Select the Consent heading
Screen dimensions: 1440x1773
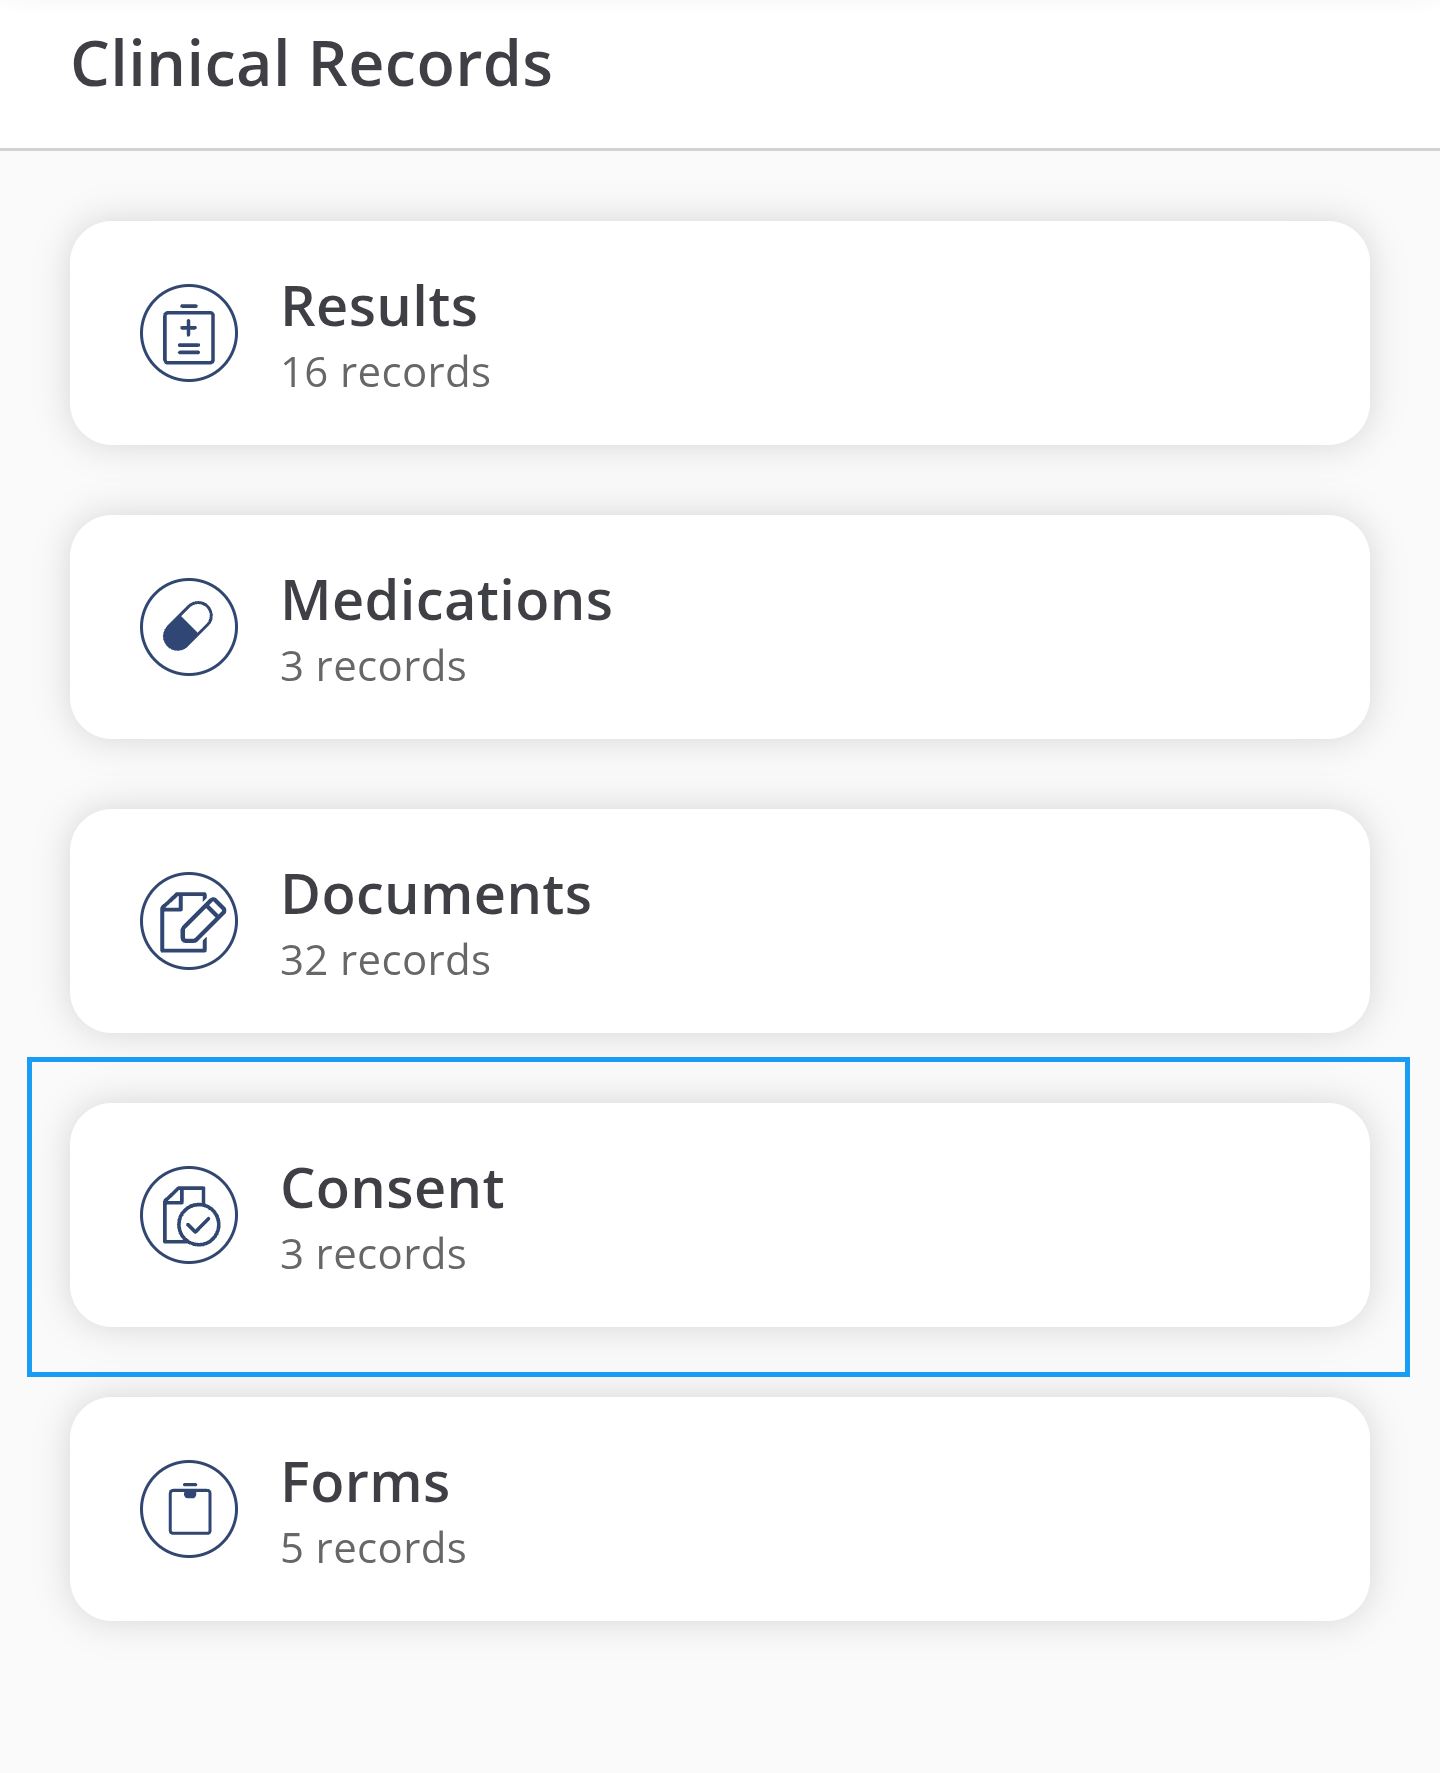tap(392, 1188)
